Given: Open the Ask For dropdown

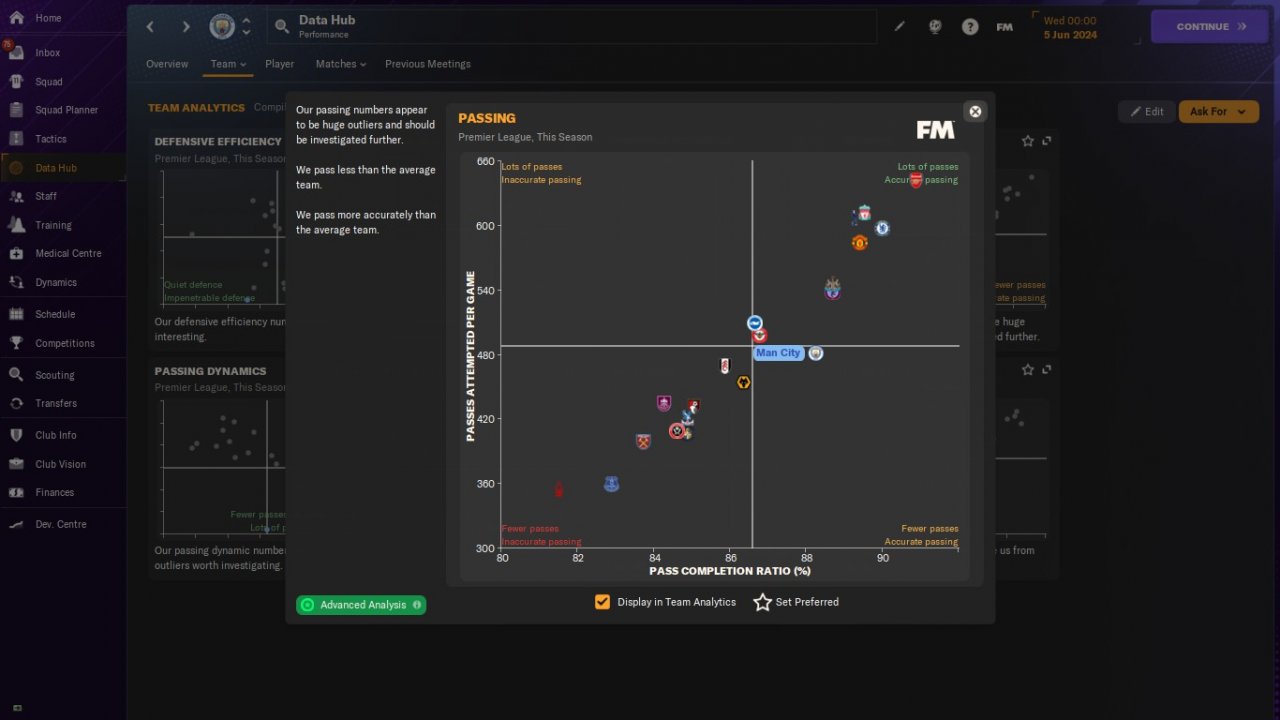Looking at the screenshot, I should (x=1219, y=111).
